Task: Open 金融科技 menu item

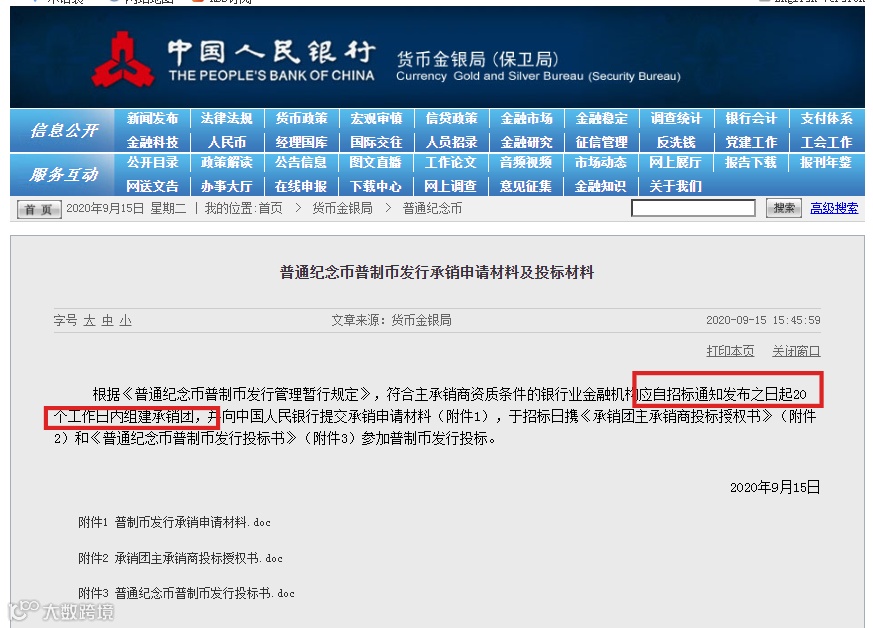Action: pyautogui.click(x=152, y=143)
